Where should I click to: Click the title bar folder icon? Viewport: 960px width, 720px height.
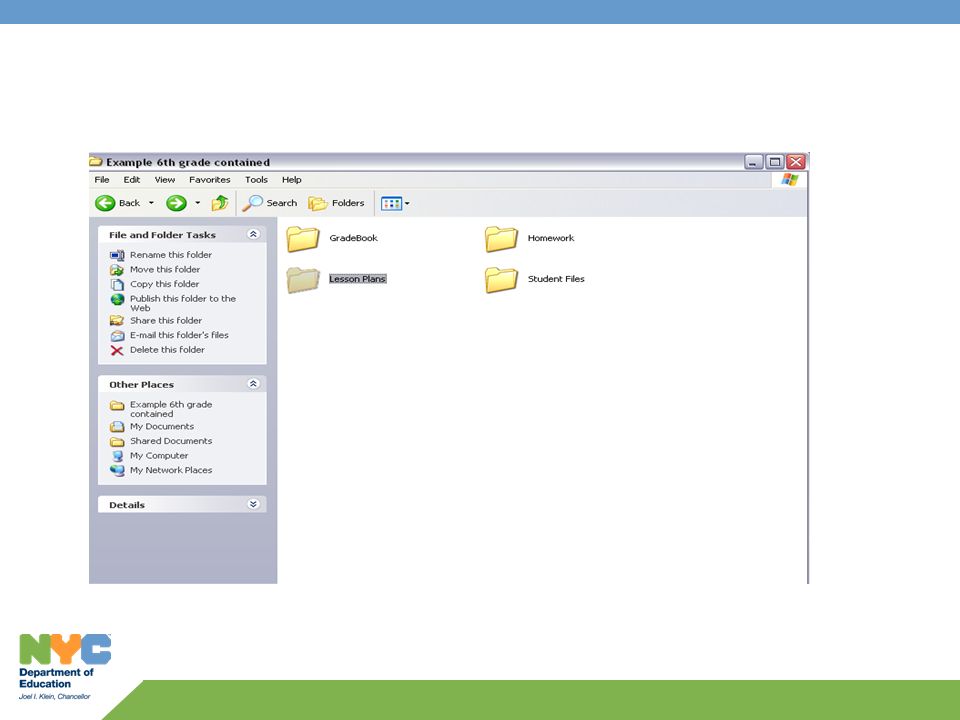96,162
